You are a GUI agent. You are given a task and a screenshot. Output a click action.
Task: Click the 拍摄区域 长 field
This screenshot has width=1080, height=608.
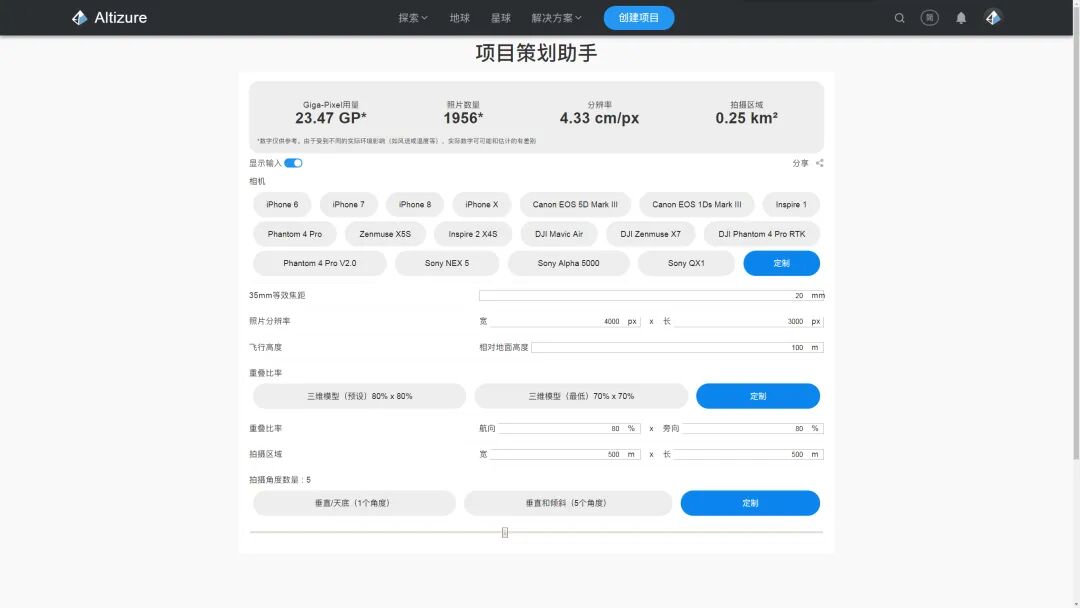(x=748, y=454)
